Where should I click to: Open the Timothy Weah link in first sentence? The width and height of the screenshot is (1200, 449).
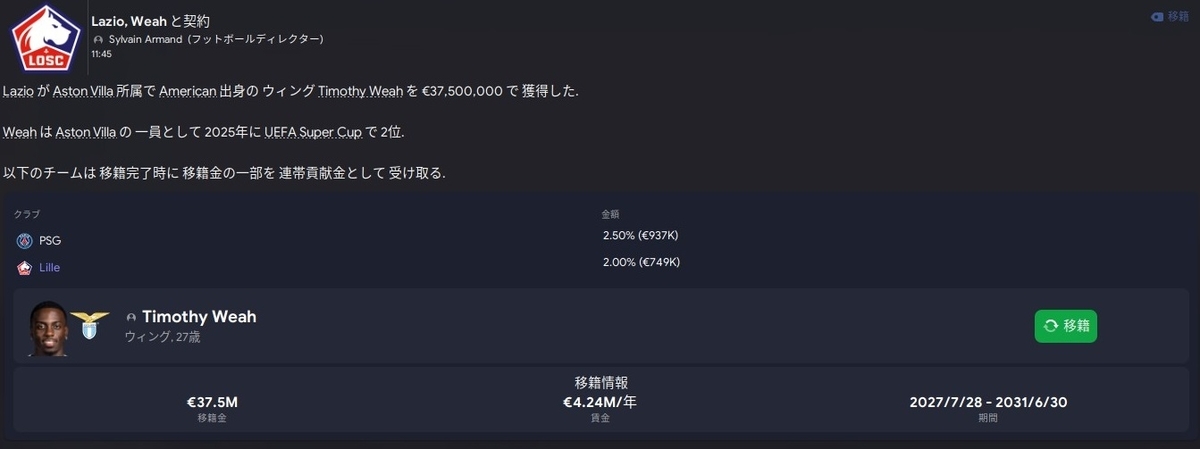click(x=360, y=91)
